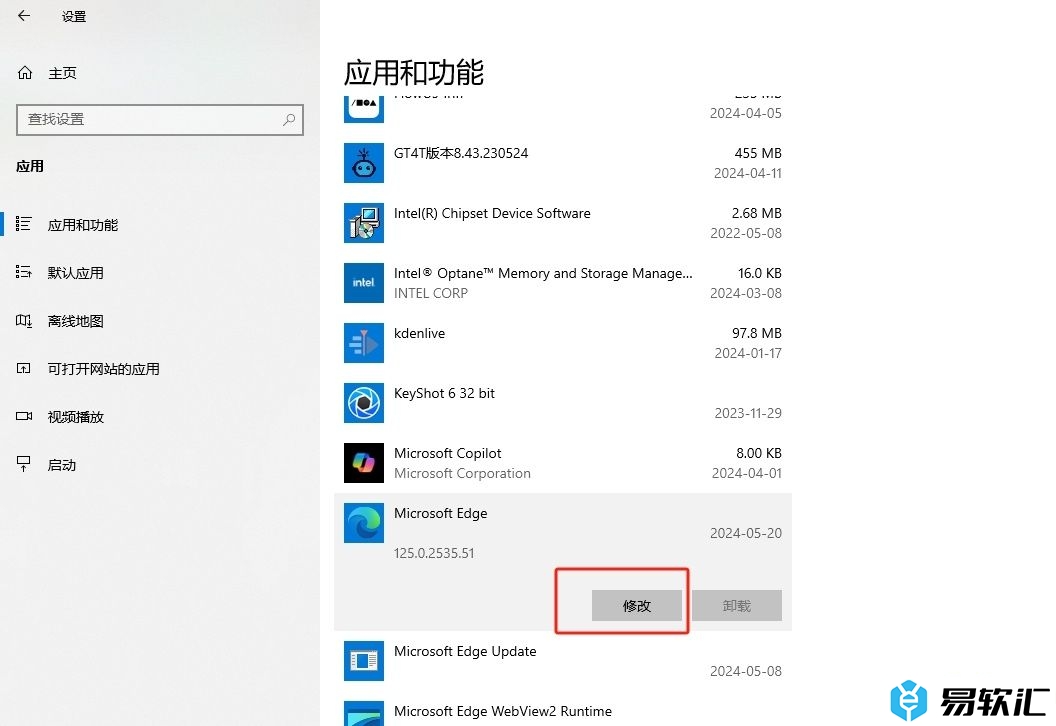Image resolution: width=1056 pixels, height=726 pixels.
Task: Click the GT4T robot app icon
Action: [x=364, y=163]
